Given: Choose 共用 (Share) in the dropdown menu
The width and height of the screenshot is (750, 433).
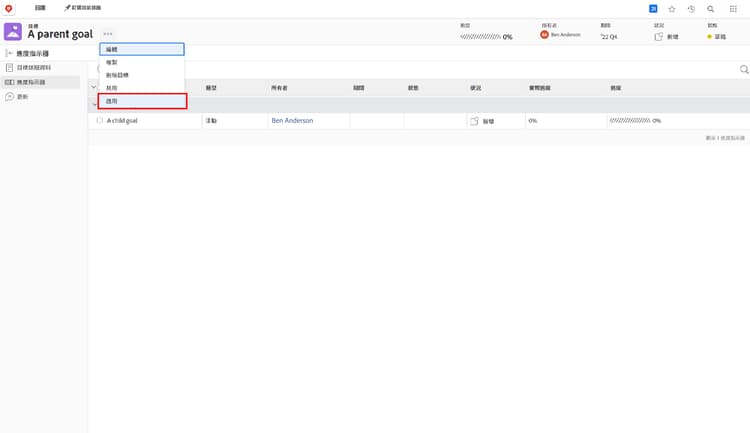Looking at the screenshot, I should [x=142, y=88].
